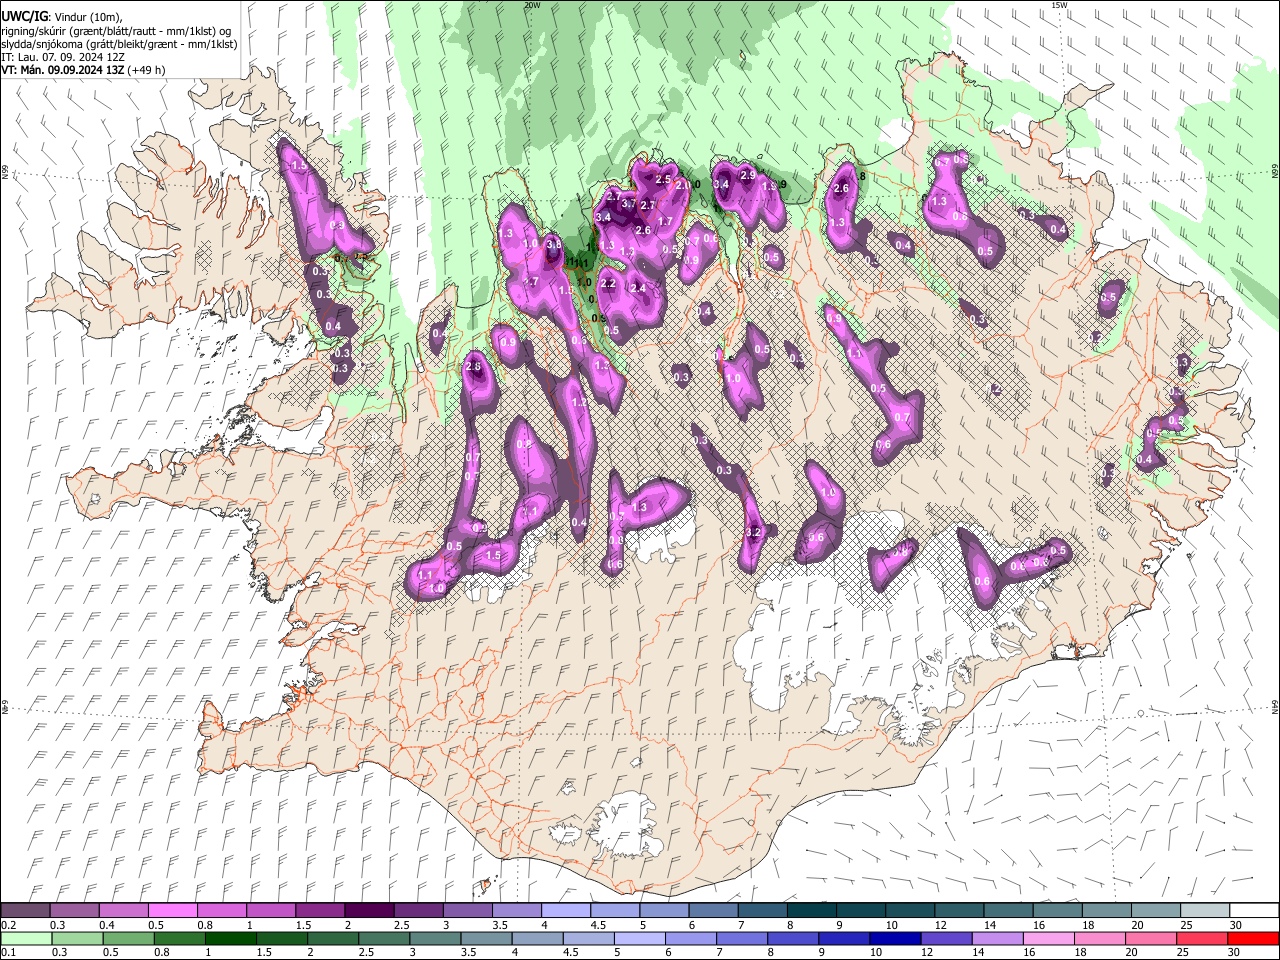Select the dark purple 2 snowfall legend swatch
Image resolution: width=1280 pixels, height=960 pixels.
[368, 911]
